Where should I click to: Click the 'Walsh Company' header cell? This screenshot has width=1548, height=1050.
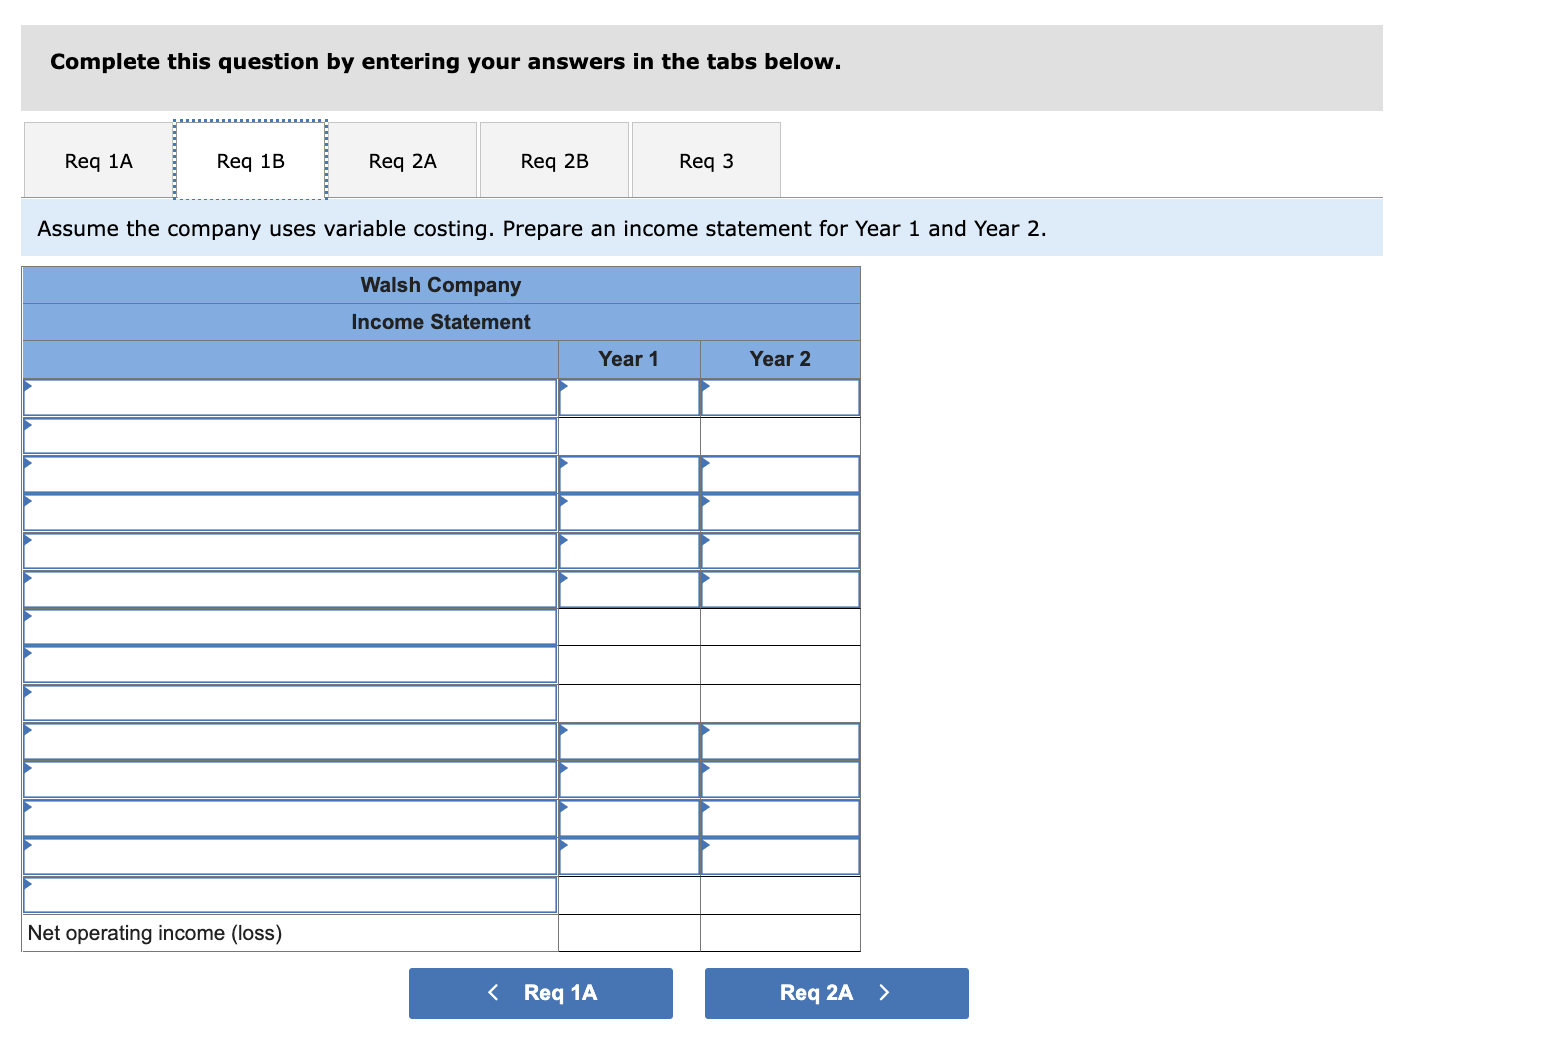pos(440,284)
